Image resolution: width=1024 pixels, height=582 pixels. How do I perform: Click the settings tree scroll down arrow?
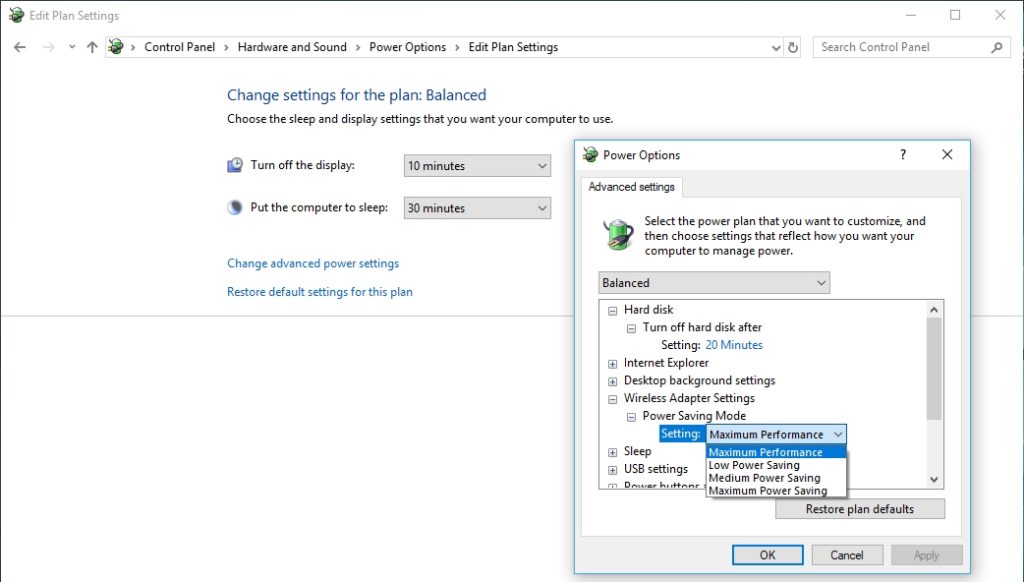click(x=935, y=480)
